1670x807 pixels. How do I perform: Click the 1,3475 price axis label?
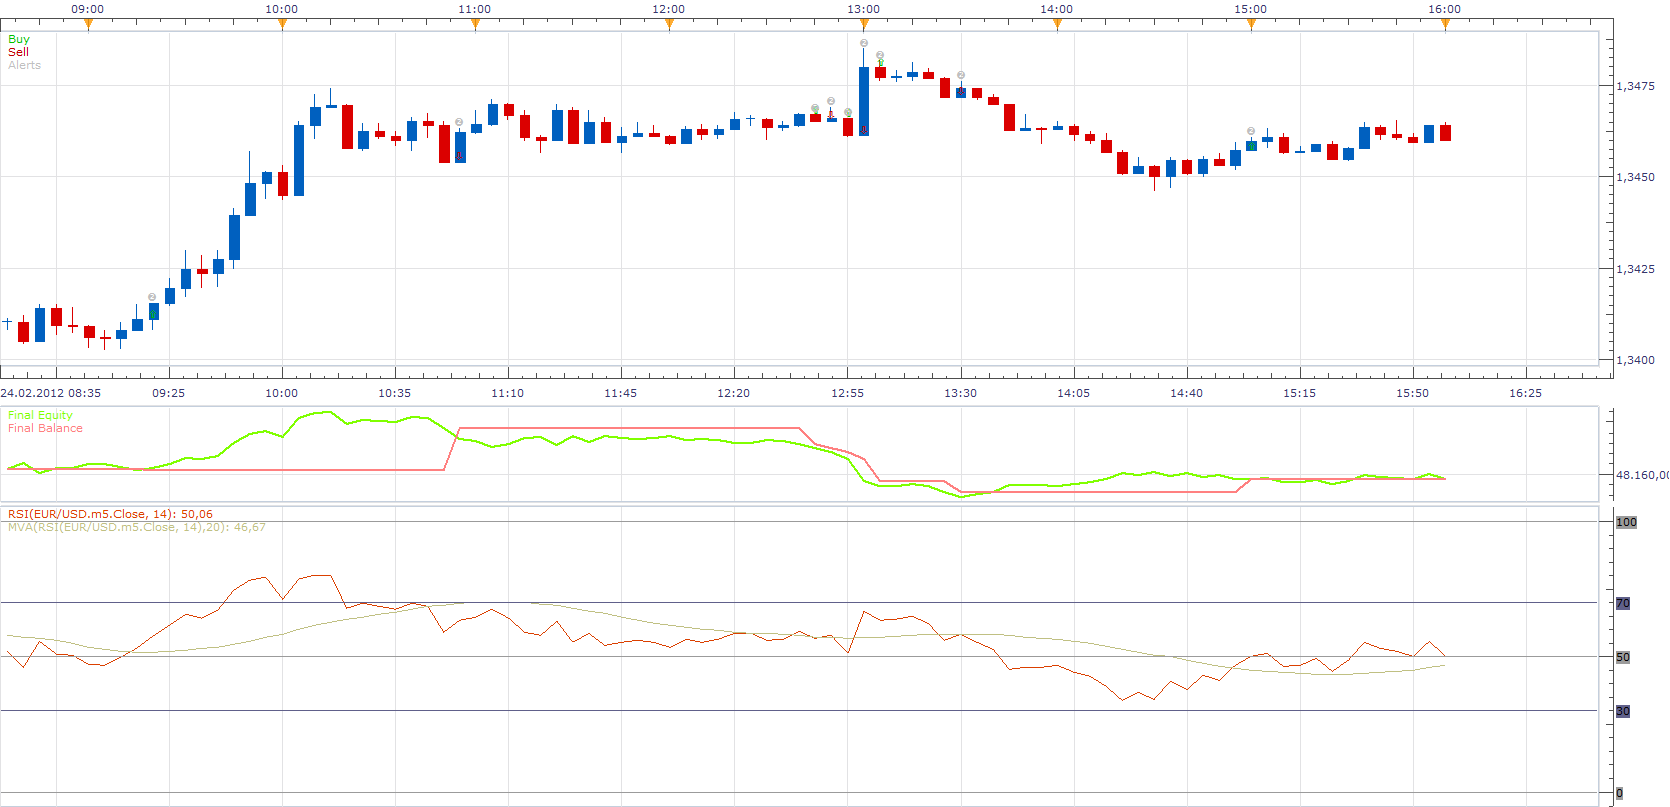tap(1636, 86)
